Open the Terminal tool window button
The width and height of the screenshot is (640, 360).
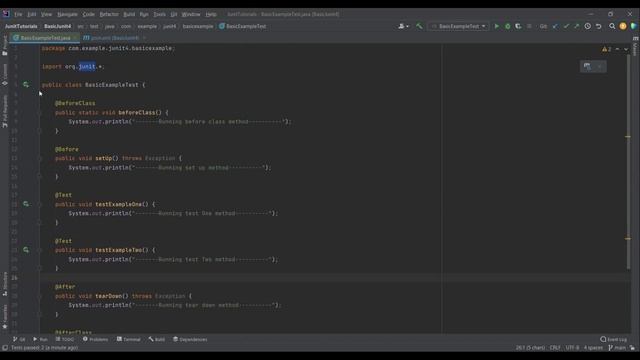(x=129, y=339)
